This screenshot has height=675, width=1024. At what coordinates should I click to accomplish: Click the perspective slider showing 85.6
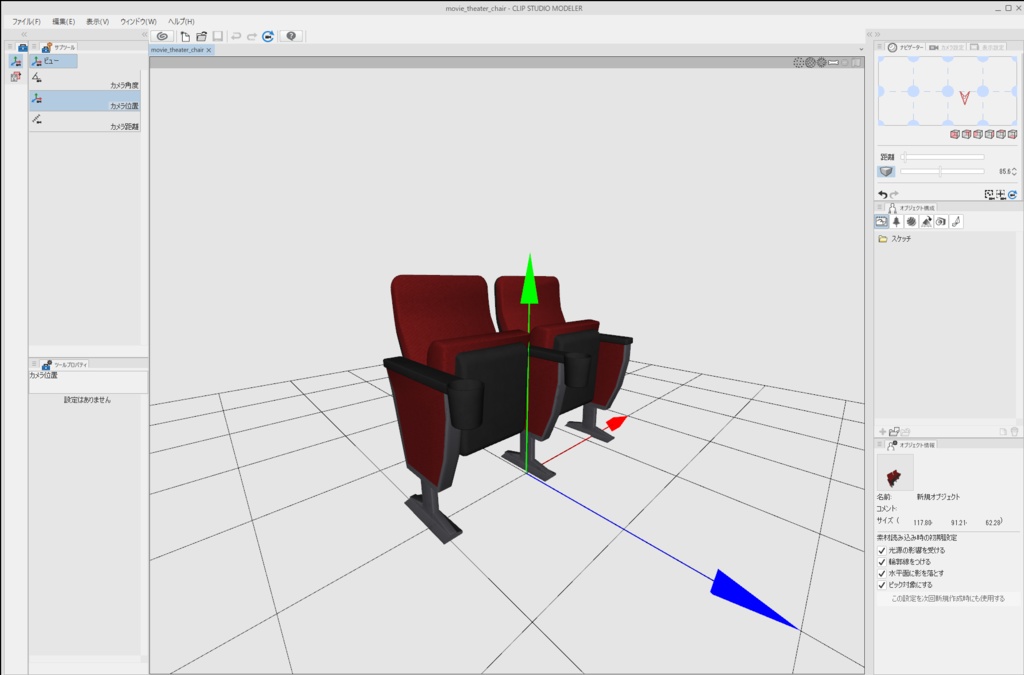[x=942, y=171]
